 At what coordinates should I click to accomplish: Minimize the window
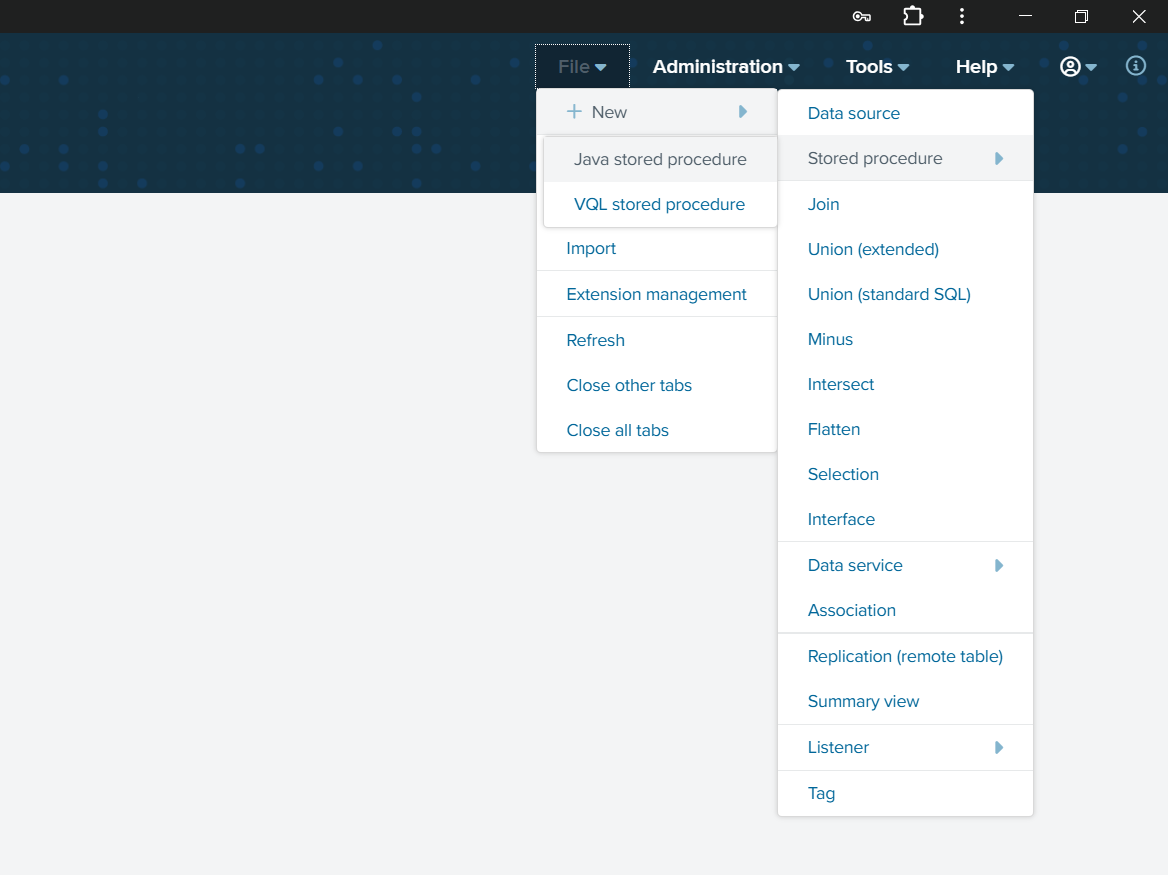1025,16
